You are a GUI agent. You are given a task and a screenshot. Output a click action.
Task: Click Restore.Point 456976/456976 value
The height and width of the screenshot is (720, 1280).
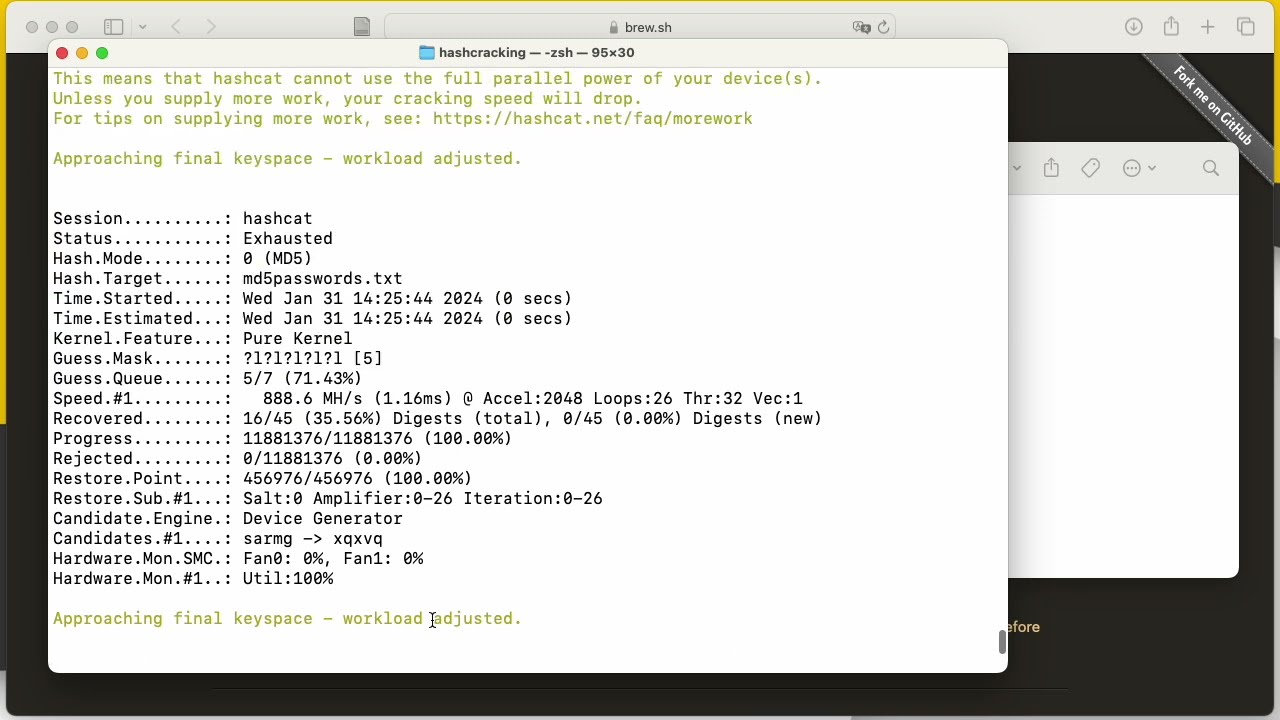click(x=357, y=479)
